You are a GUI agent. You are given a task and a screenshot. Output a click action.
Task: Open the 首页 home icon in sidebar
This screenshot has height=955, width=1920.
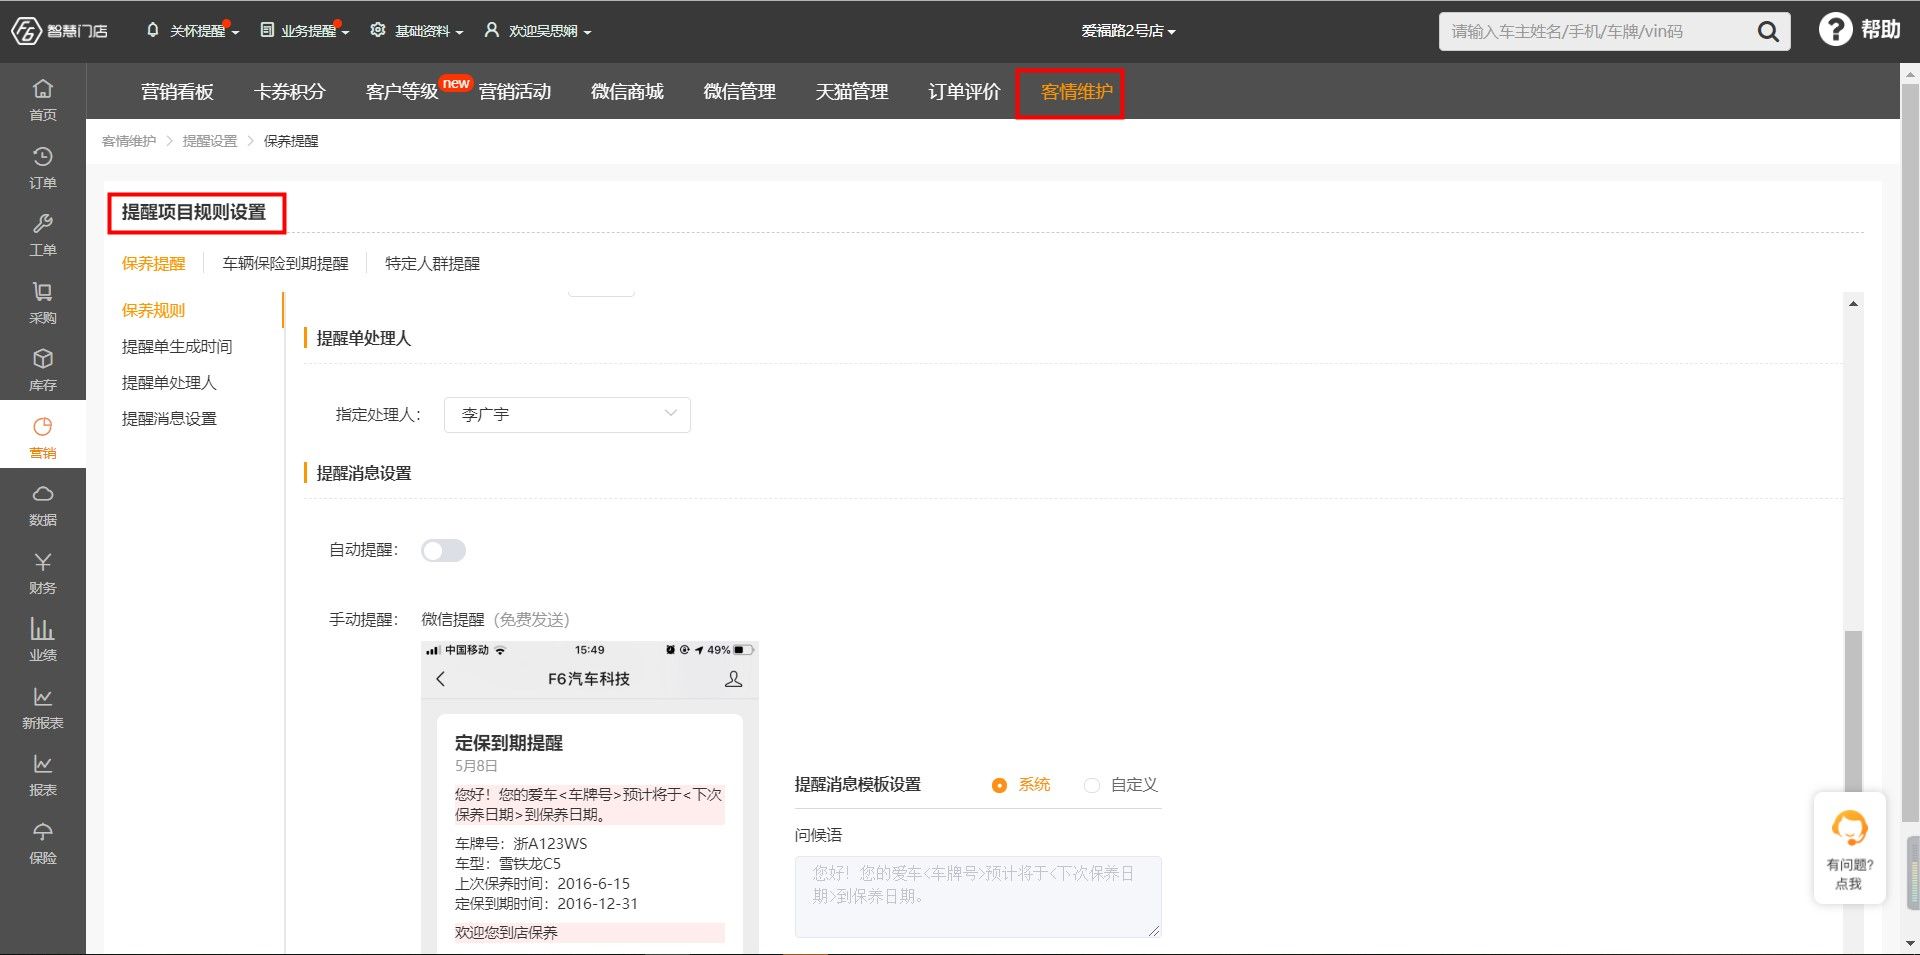[43, 100]
